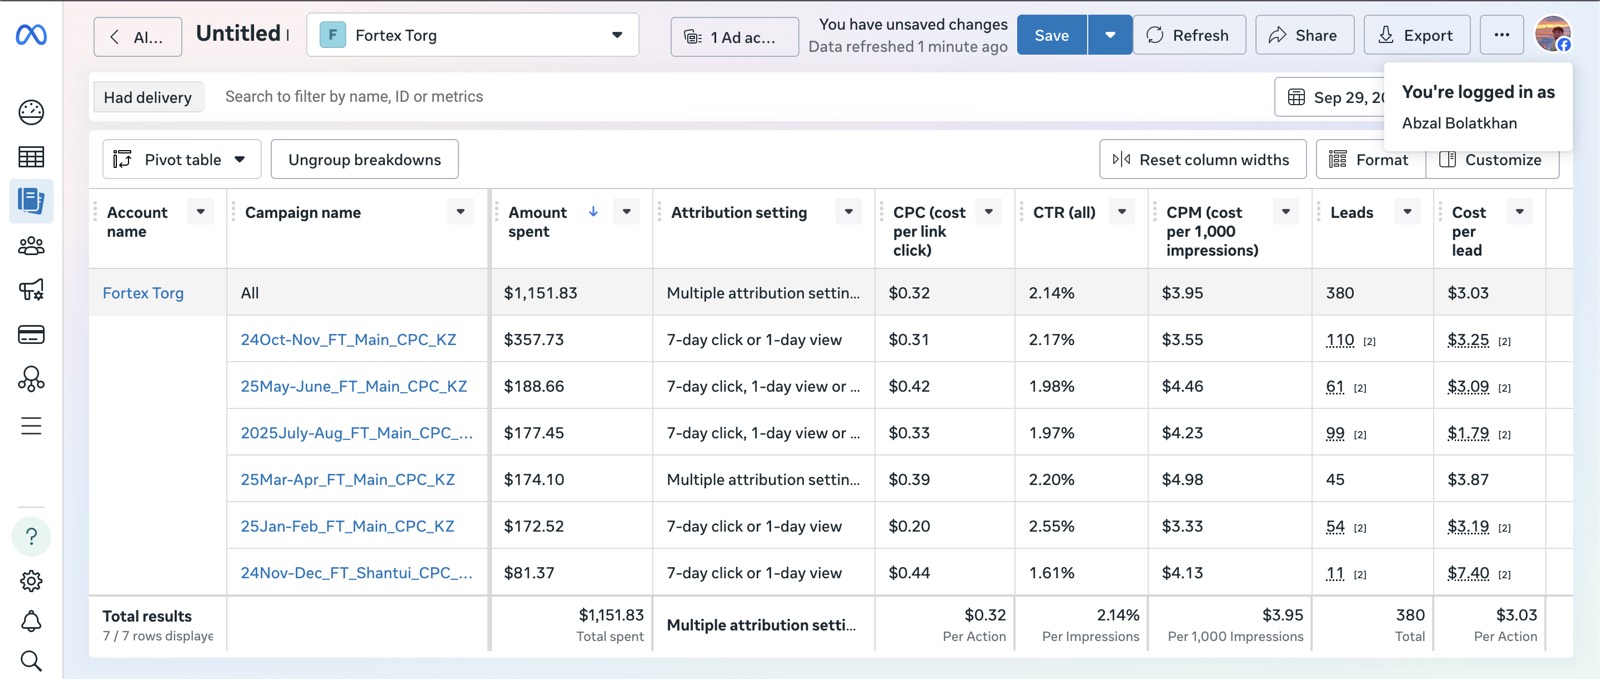1600x679 pixels.
Task: Open the date range picker Sep 29
Action: pos(1330,97)
